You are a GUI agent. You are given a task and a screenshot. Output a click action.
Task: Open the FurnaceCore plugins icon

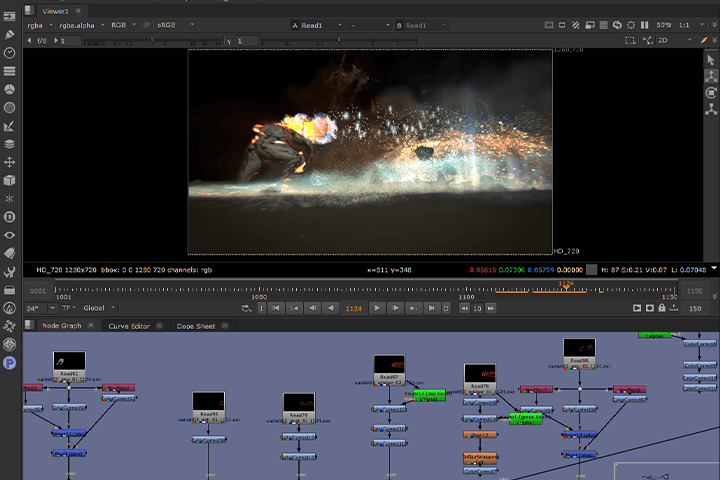[x=9, y=308]
